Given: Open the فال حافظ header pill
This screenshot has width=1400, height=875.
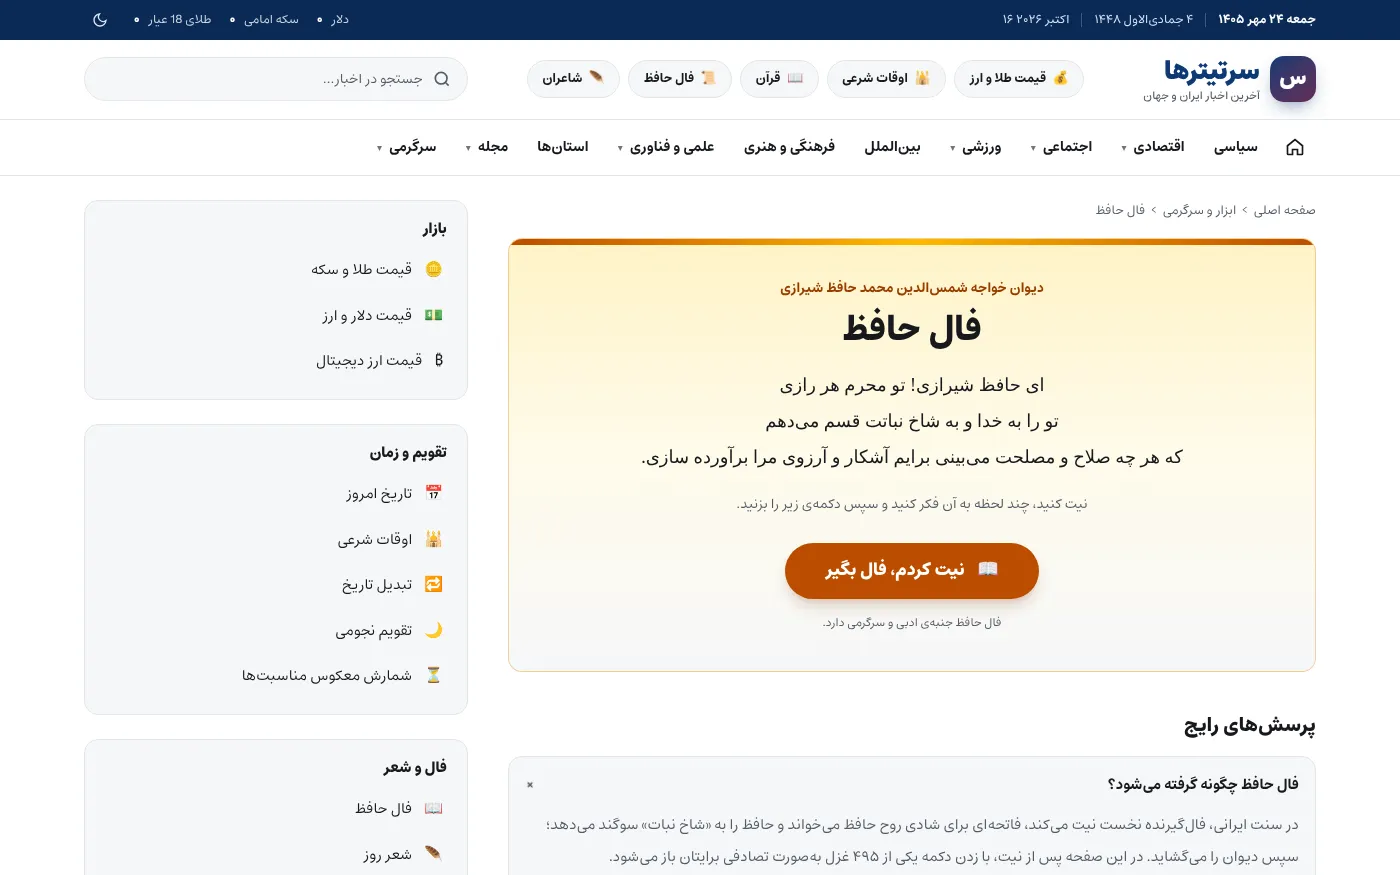Looking at the screenshot, I should pyautogui.click(x=680, y=78).
